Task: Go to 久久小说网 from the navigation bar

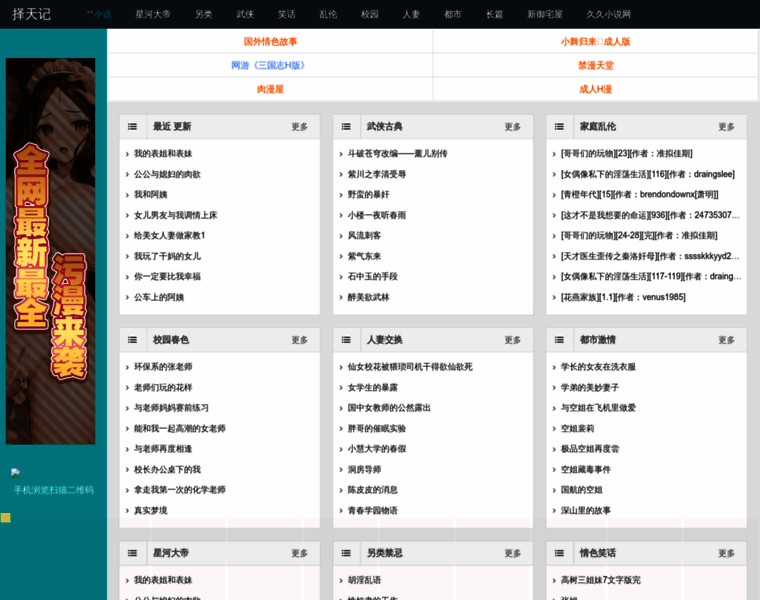Action: pos(608,15)
